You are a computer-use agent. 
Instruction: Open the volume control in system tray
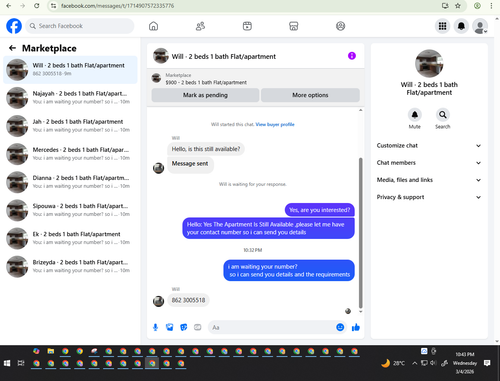point(433,363)
